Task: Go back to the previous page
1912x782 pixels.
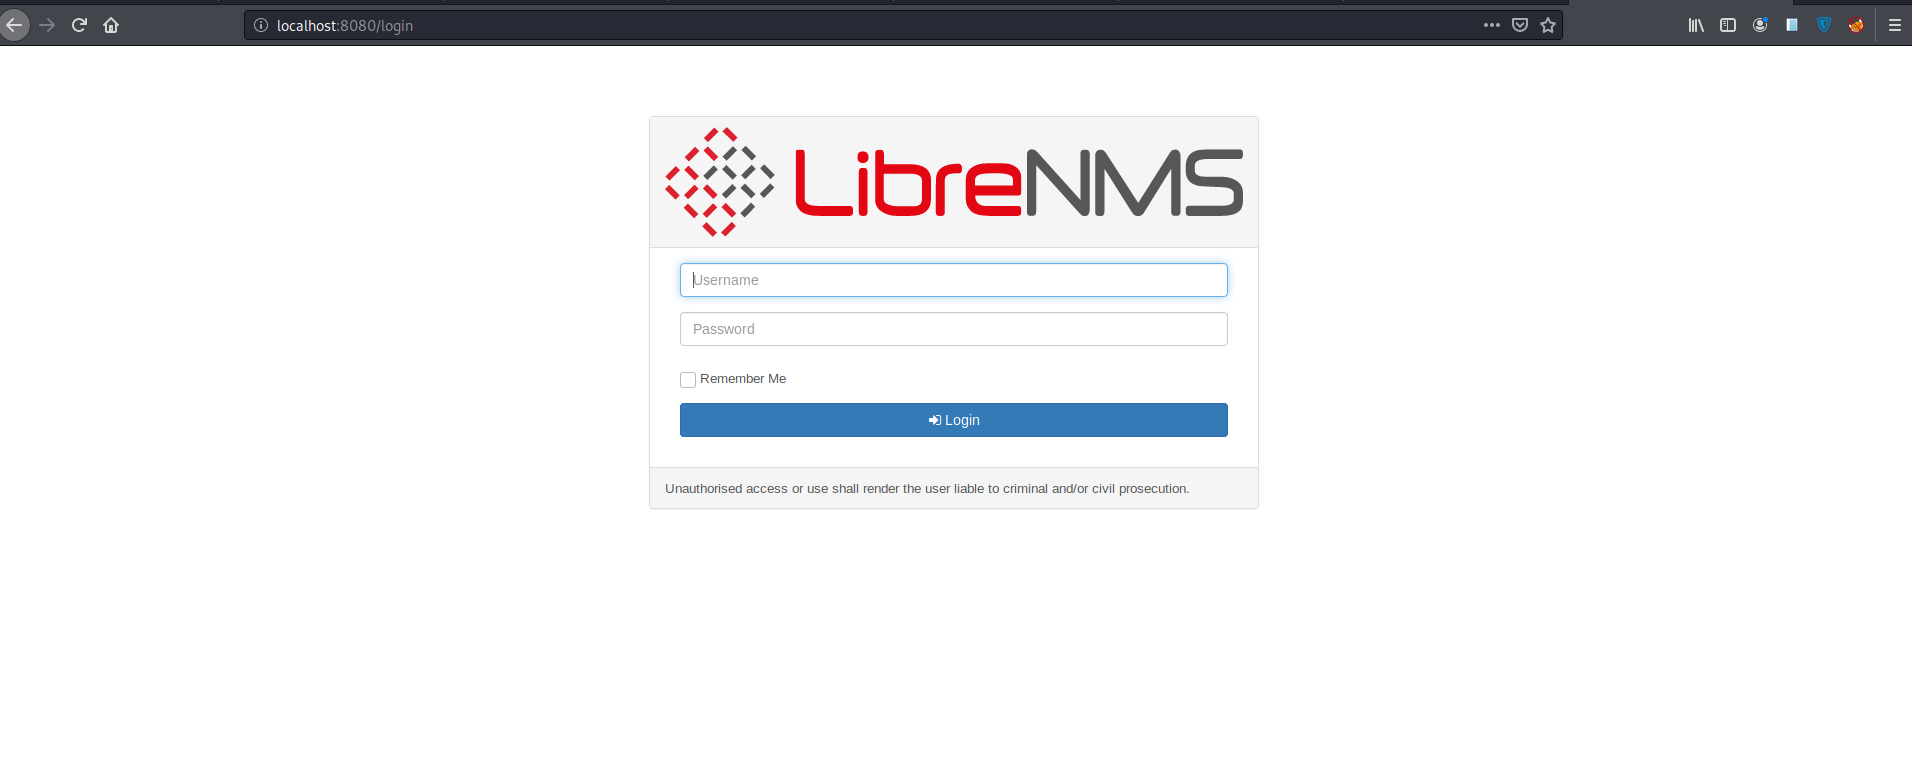Action: 14,25
